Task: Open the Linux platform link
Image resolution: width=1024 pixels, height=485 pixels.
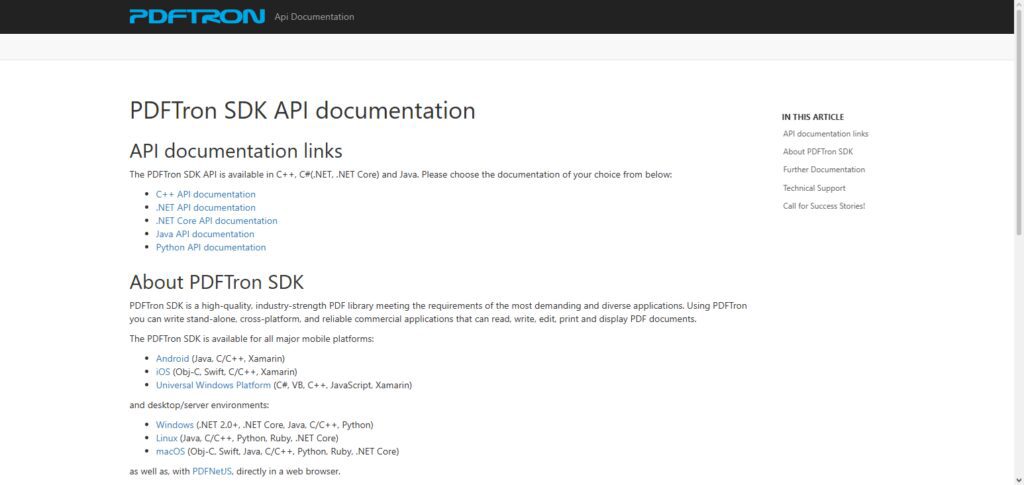Action: click(167, 437)
